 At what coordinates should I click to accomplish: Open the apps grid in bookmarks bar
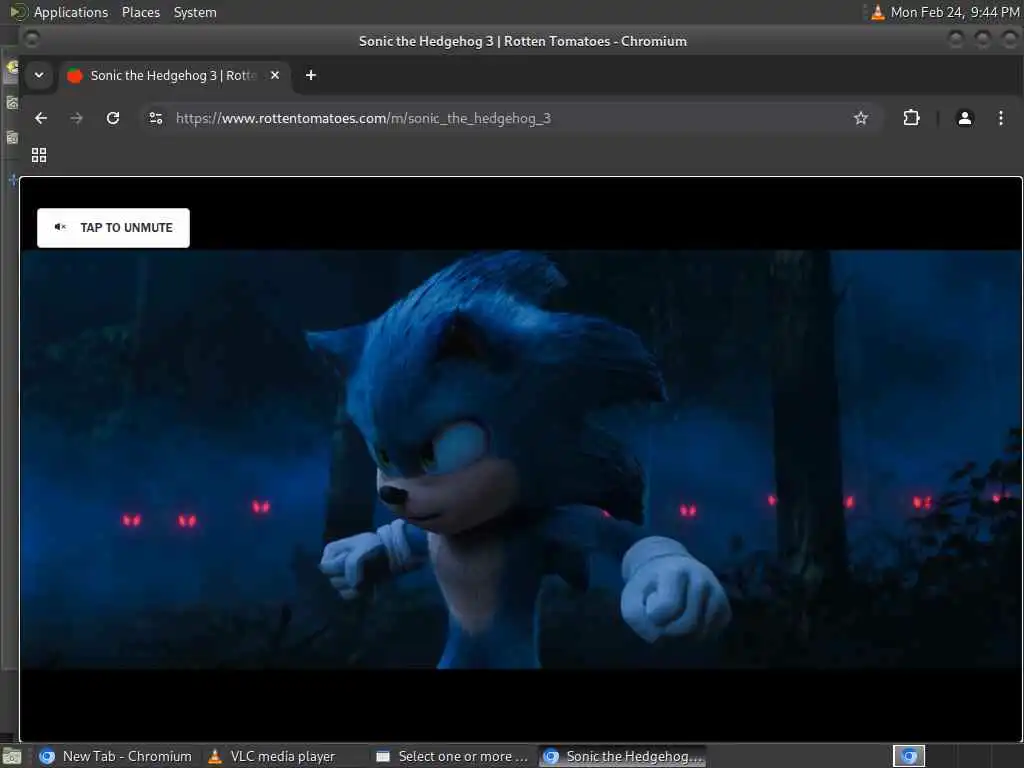click(x=39, y=155)
